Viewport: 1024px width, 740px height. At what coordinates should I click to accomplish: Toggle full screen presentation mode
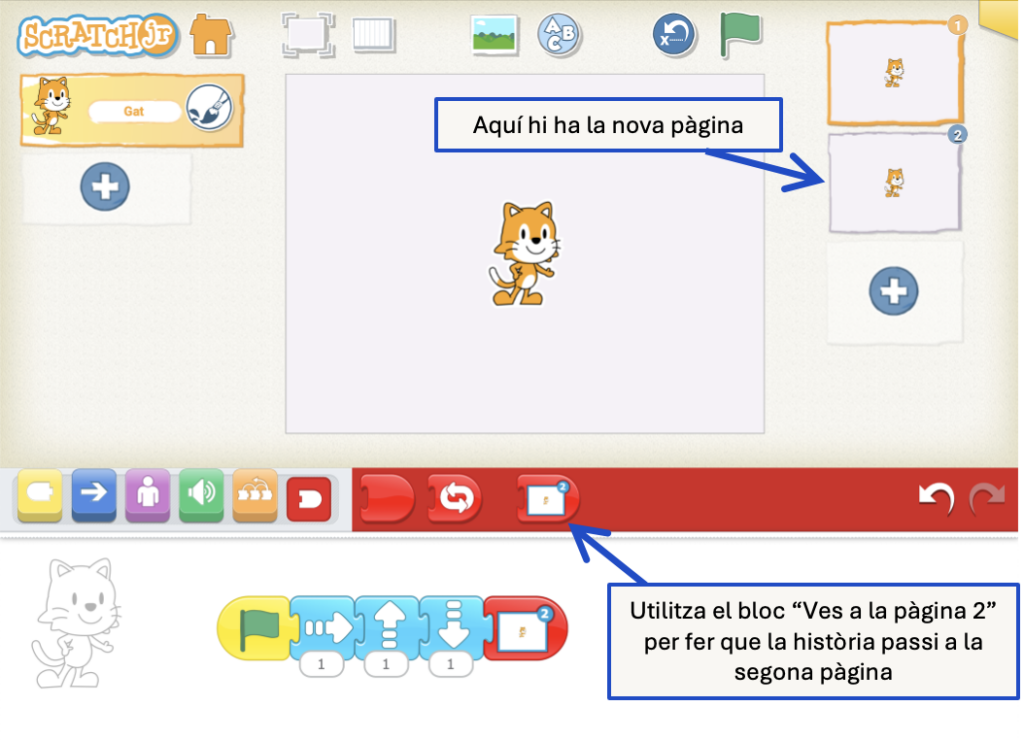click(305, 35)
